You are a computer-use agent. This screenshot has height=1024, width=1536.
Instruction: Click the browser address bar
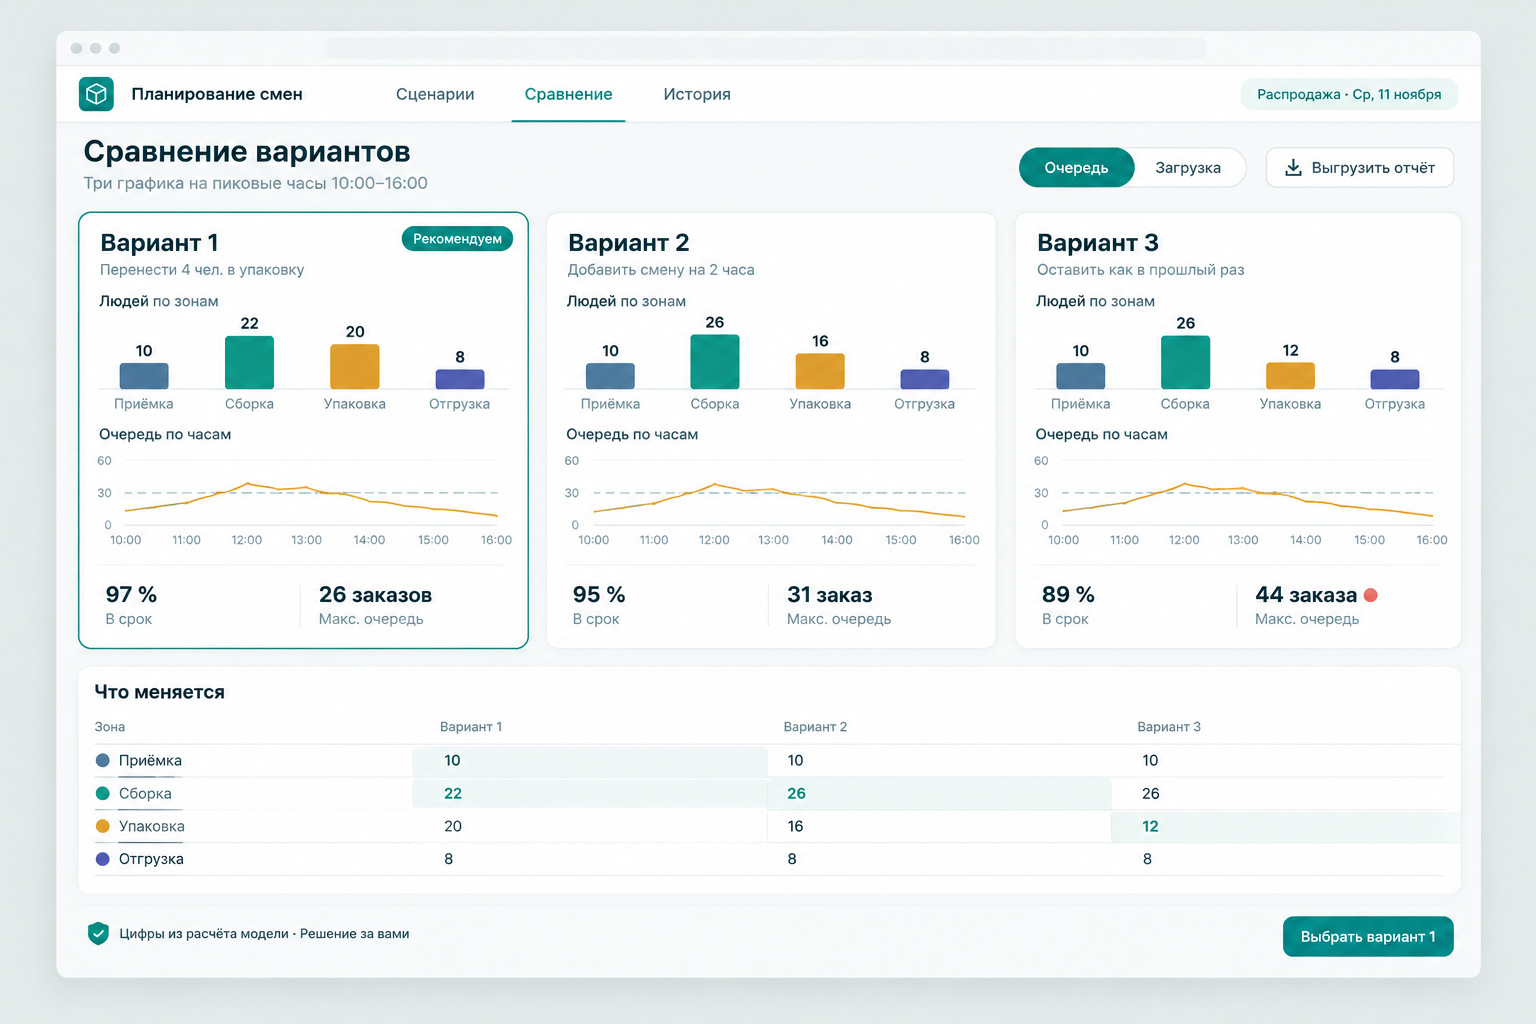pyautogui.click(x=765, y=48)
